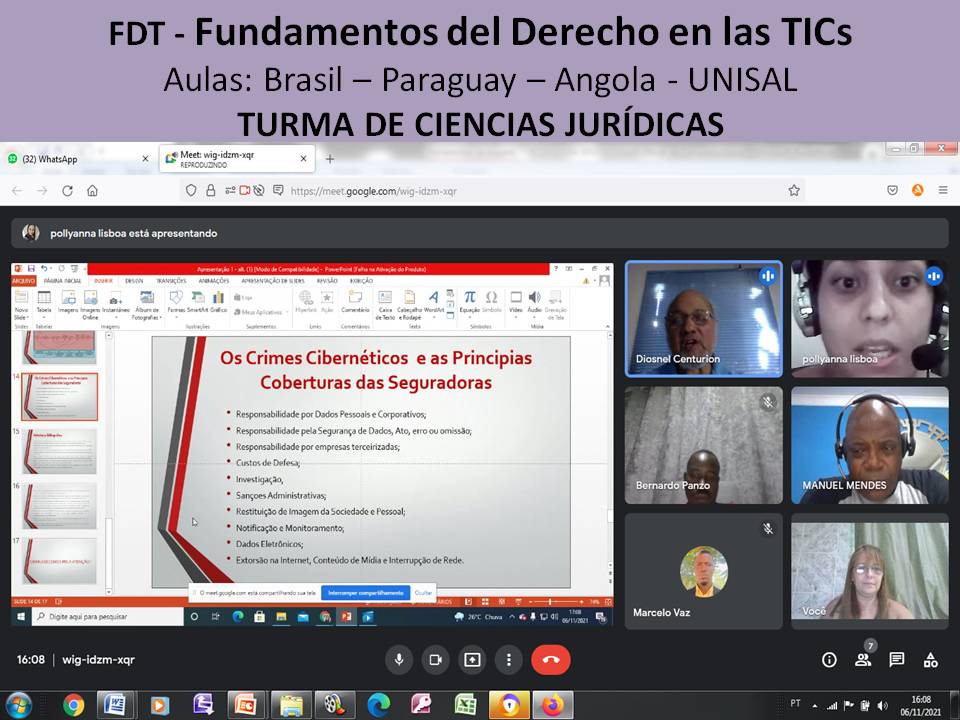The image size is (960, 720).
Task: Select Bernardo Panzo video tile
Action: click(703, 445)
